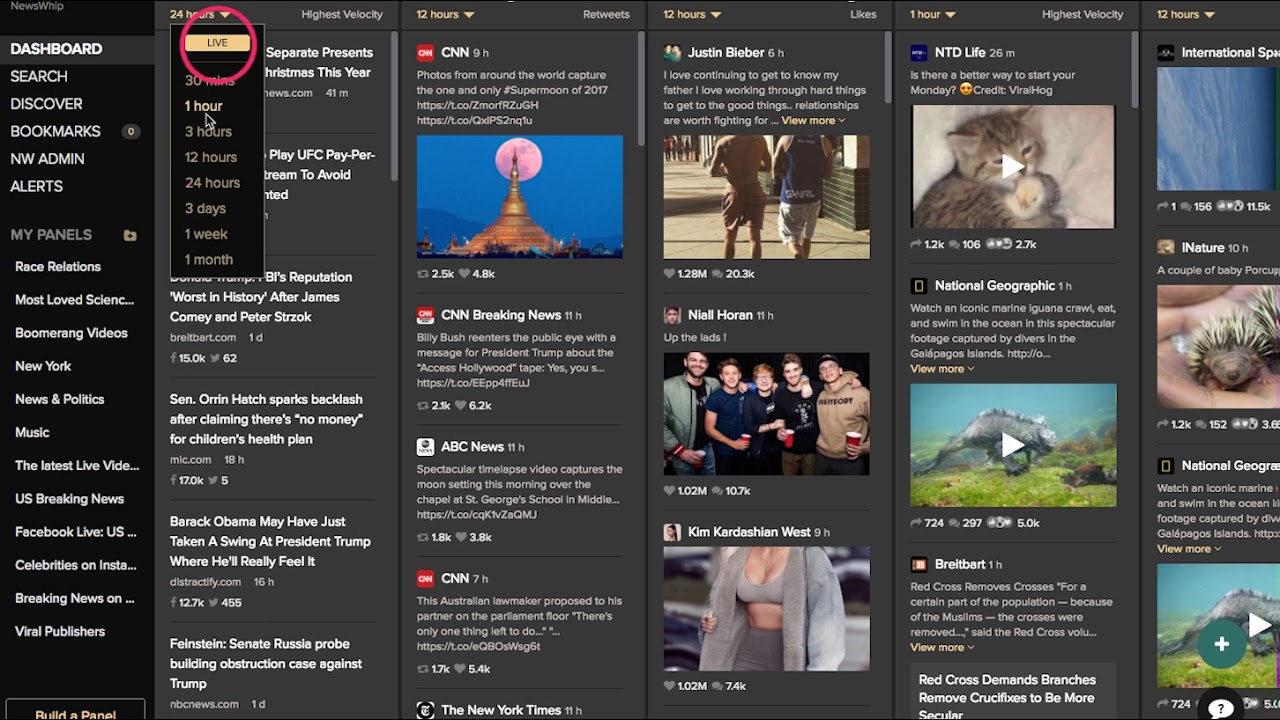Click the green plus add button
Image resolution: width=1280 pixels, height=720 pixels.
(x=1222, y=644)
